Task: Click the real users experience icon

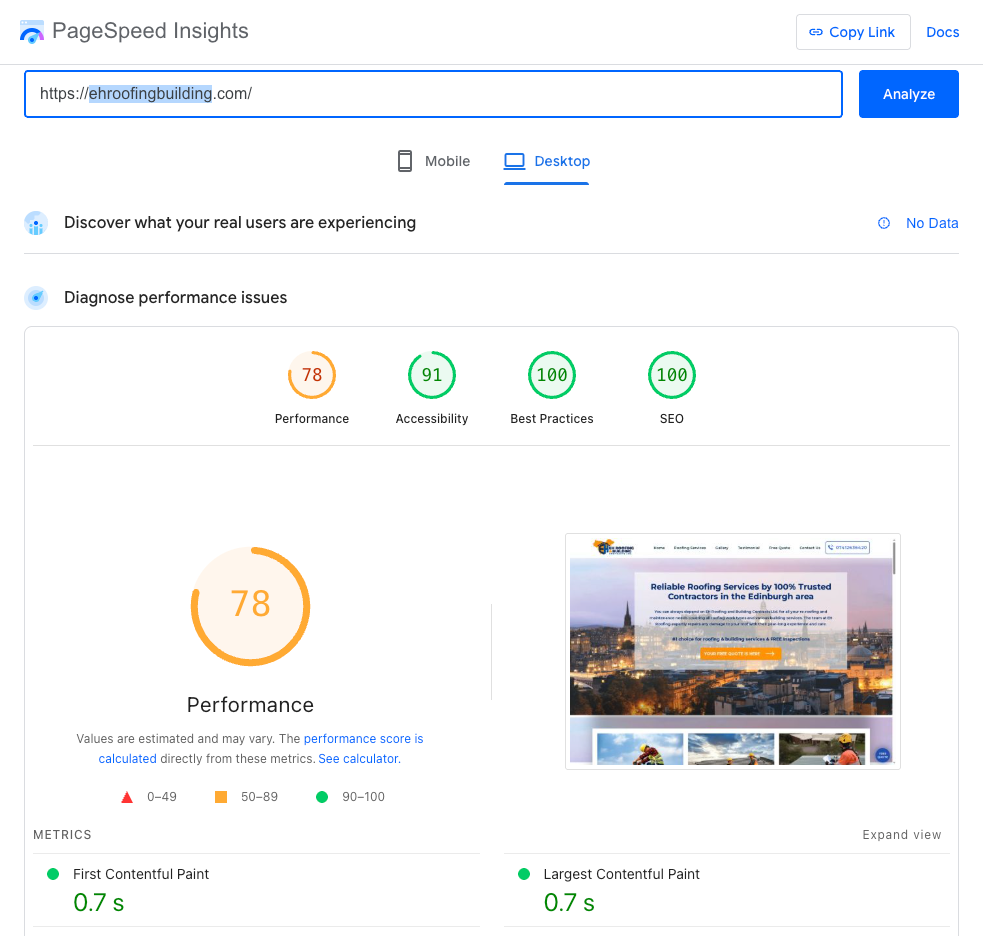Action: click(x=36, y=223)
